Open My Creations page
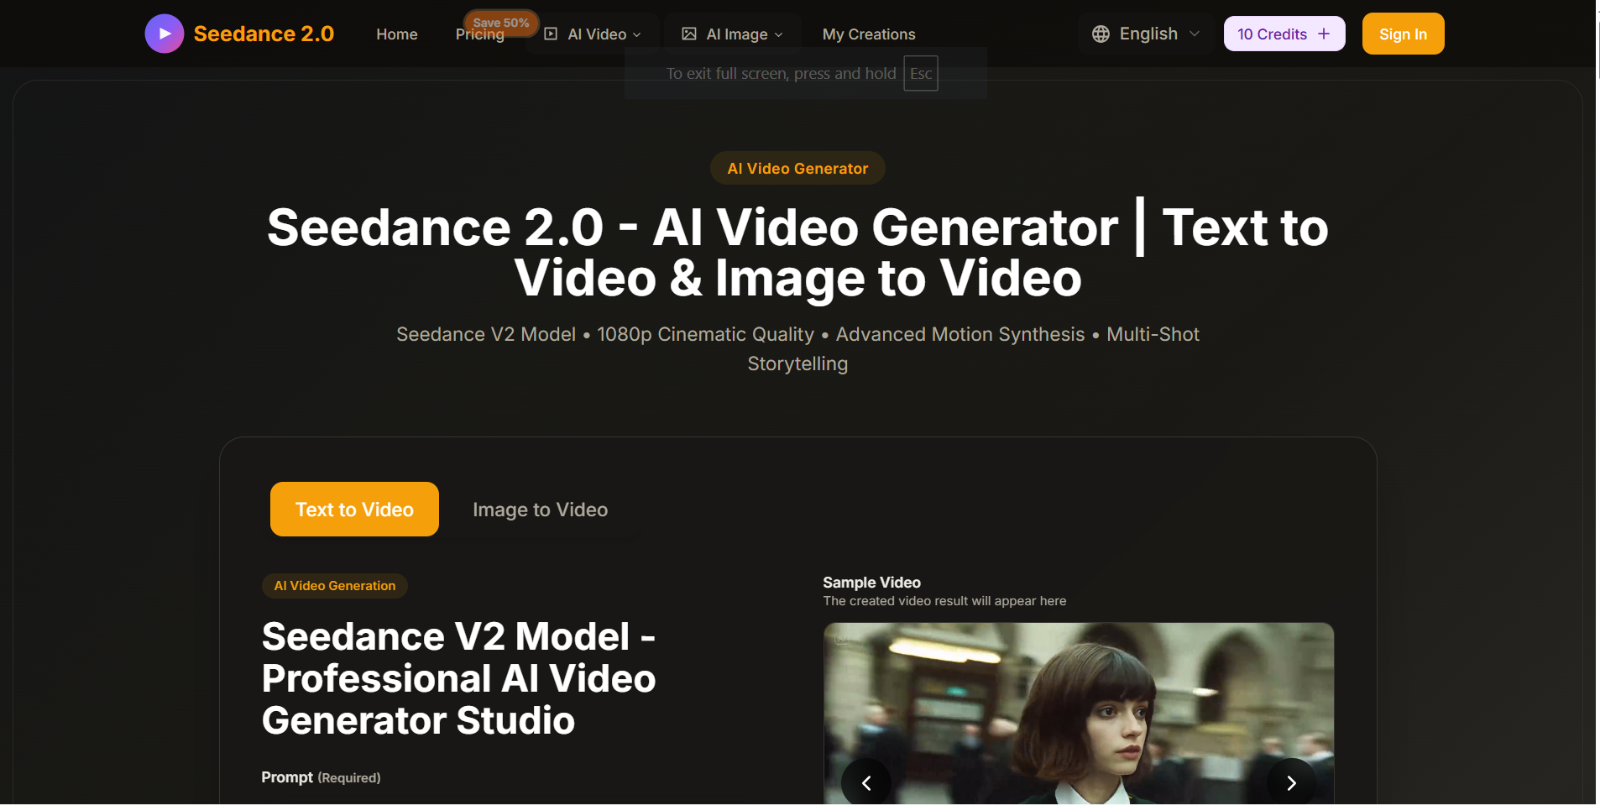This screenshot has height=805, width=1600. (x=869, y=34)
